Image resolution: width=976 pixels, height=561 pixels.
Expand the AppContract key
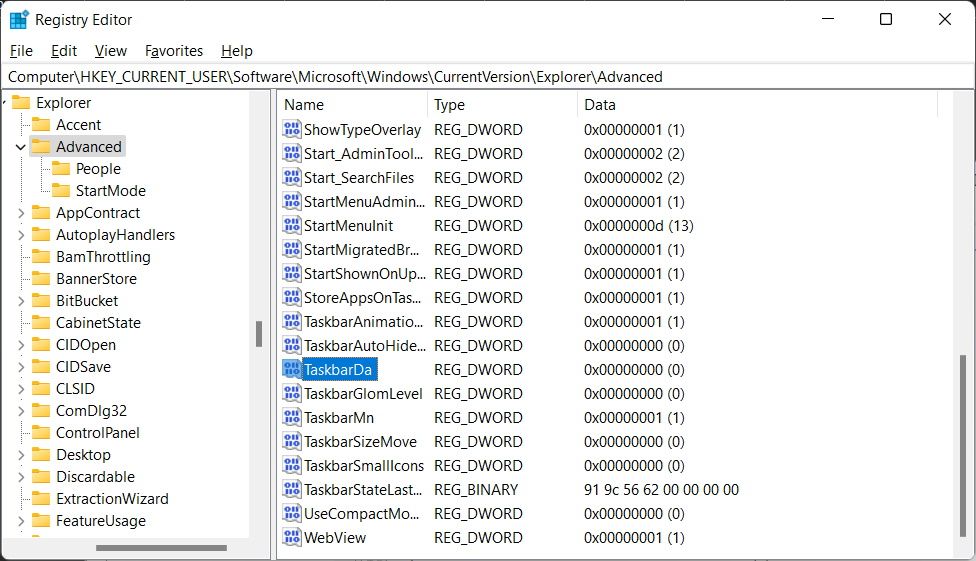(x=21, y=213)
